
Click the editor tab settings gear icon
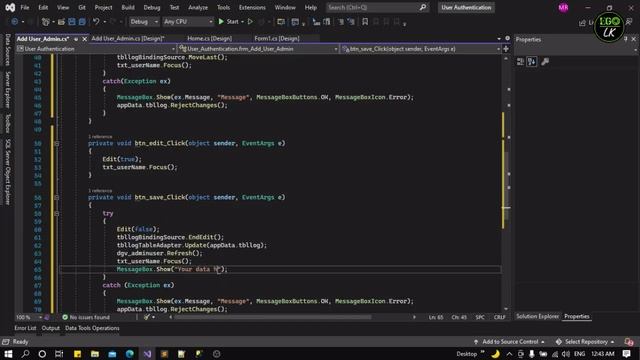[x=507, y=38]
